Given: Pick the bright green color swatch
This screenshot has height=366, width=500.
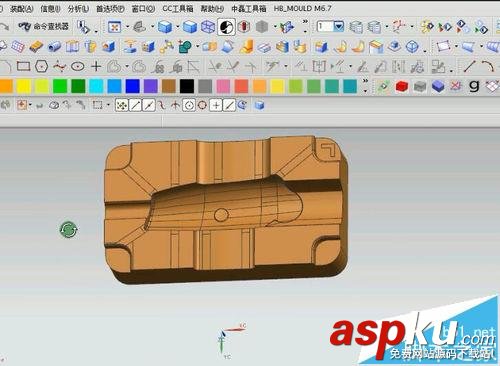Looking at the screenshot, I should 60,86.
